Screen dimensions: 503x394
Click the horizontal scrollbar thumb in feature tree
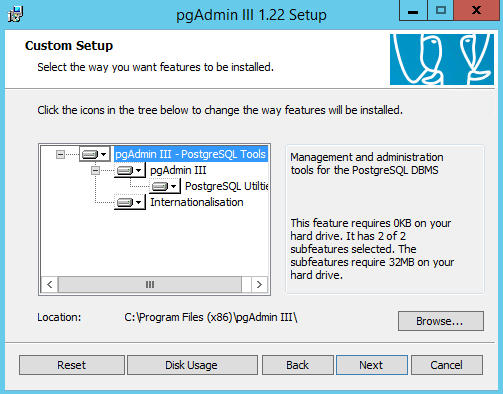(x=150, y=285)
